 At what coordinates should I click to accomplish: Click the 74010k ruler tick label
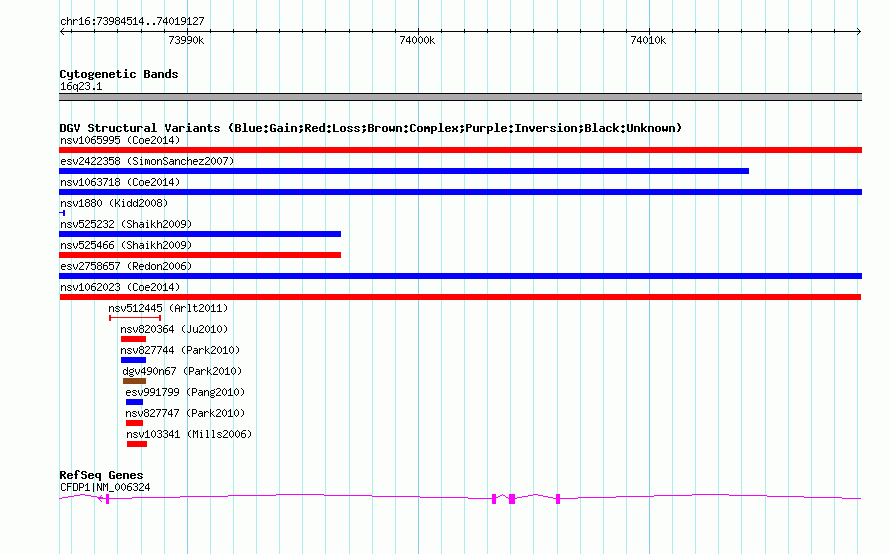click(648, 40)
